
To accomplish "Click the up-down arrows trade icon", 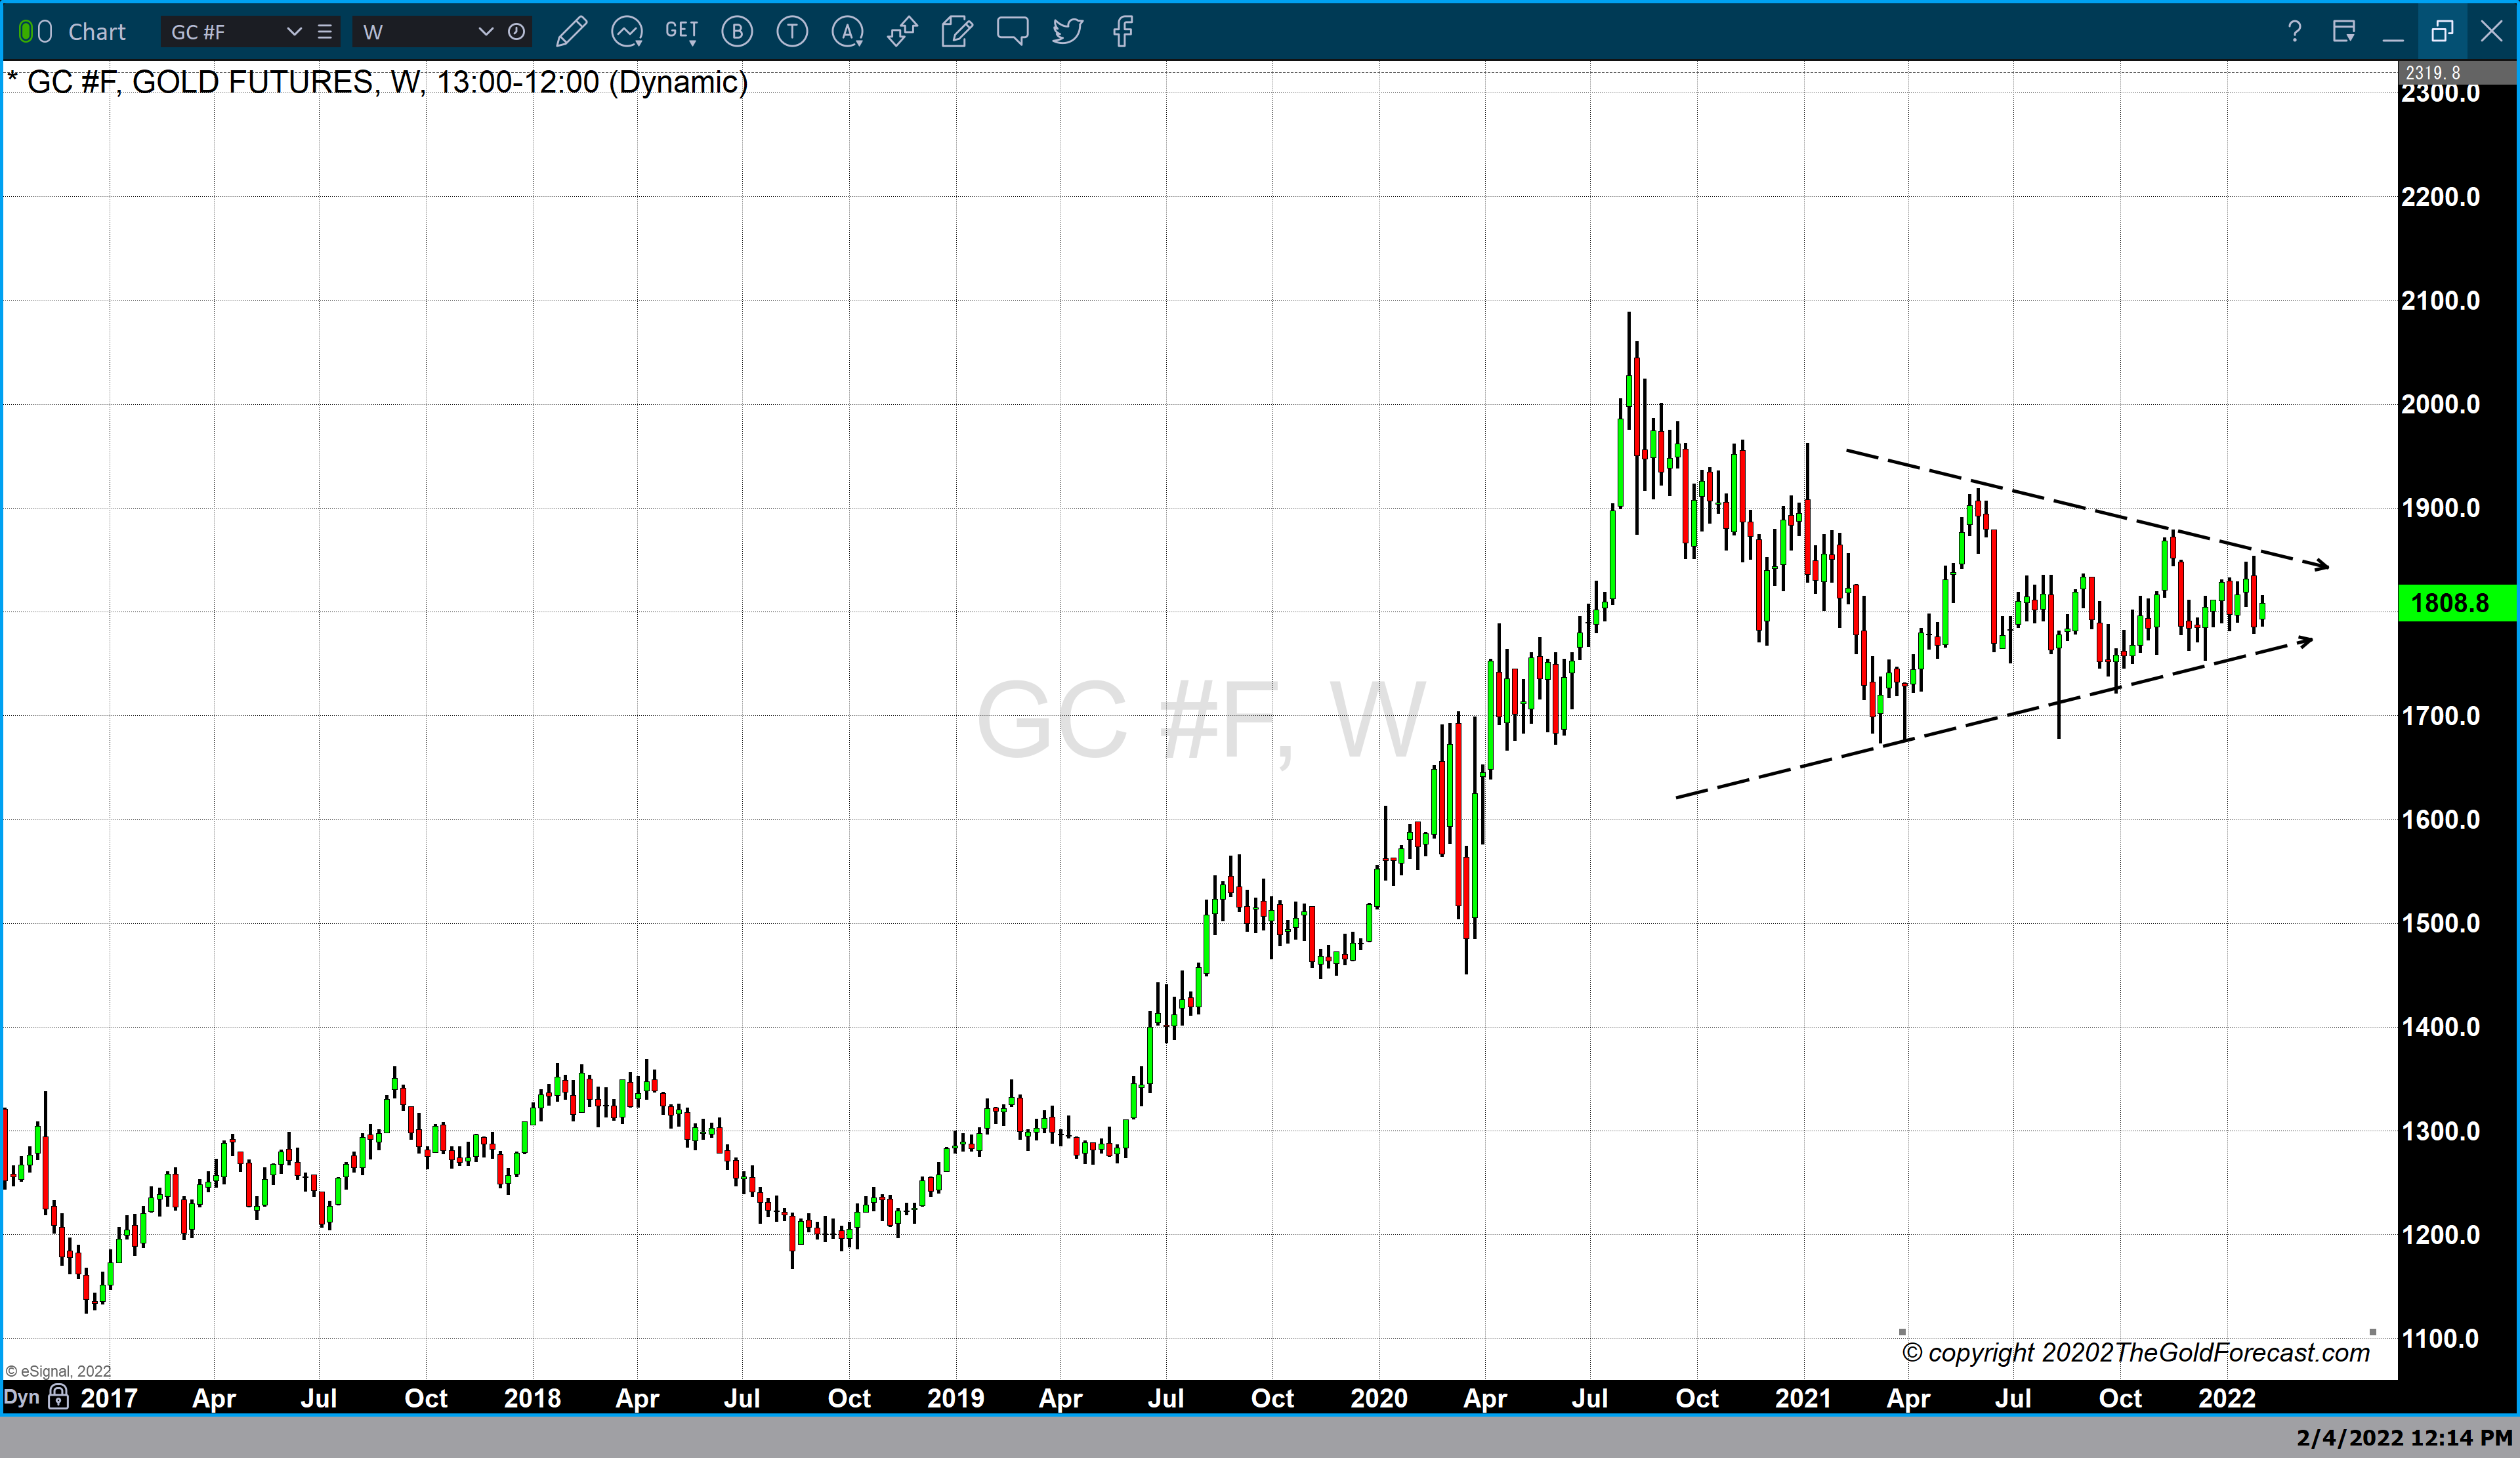I will tap(902, 32).
